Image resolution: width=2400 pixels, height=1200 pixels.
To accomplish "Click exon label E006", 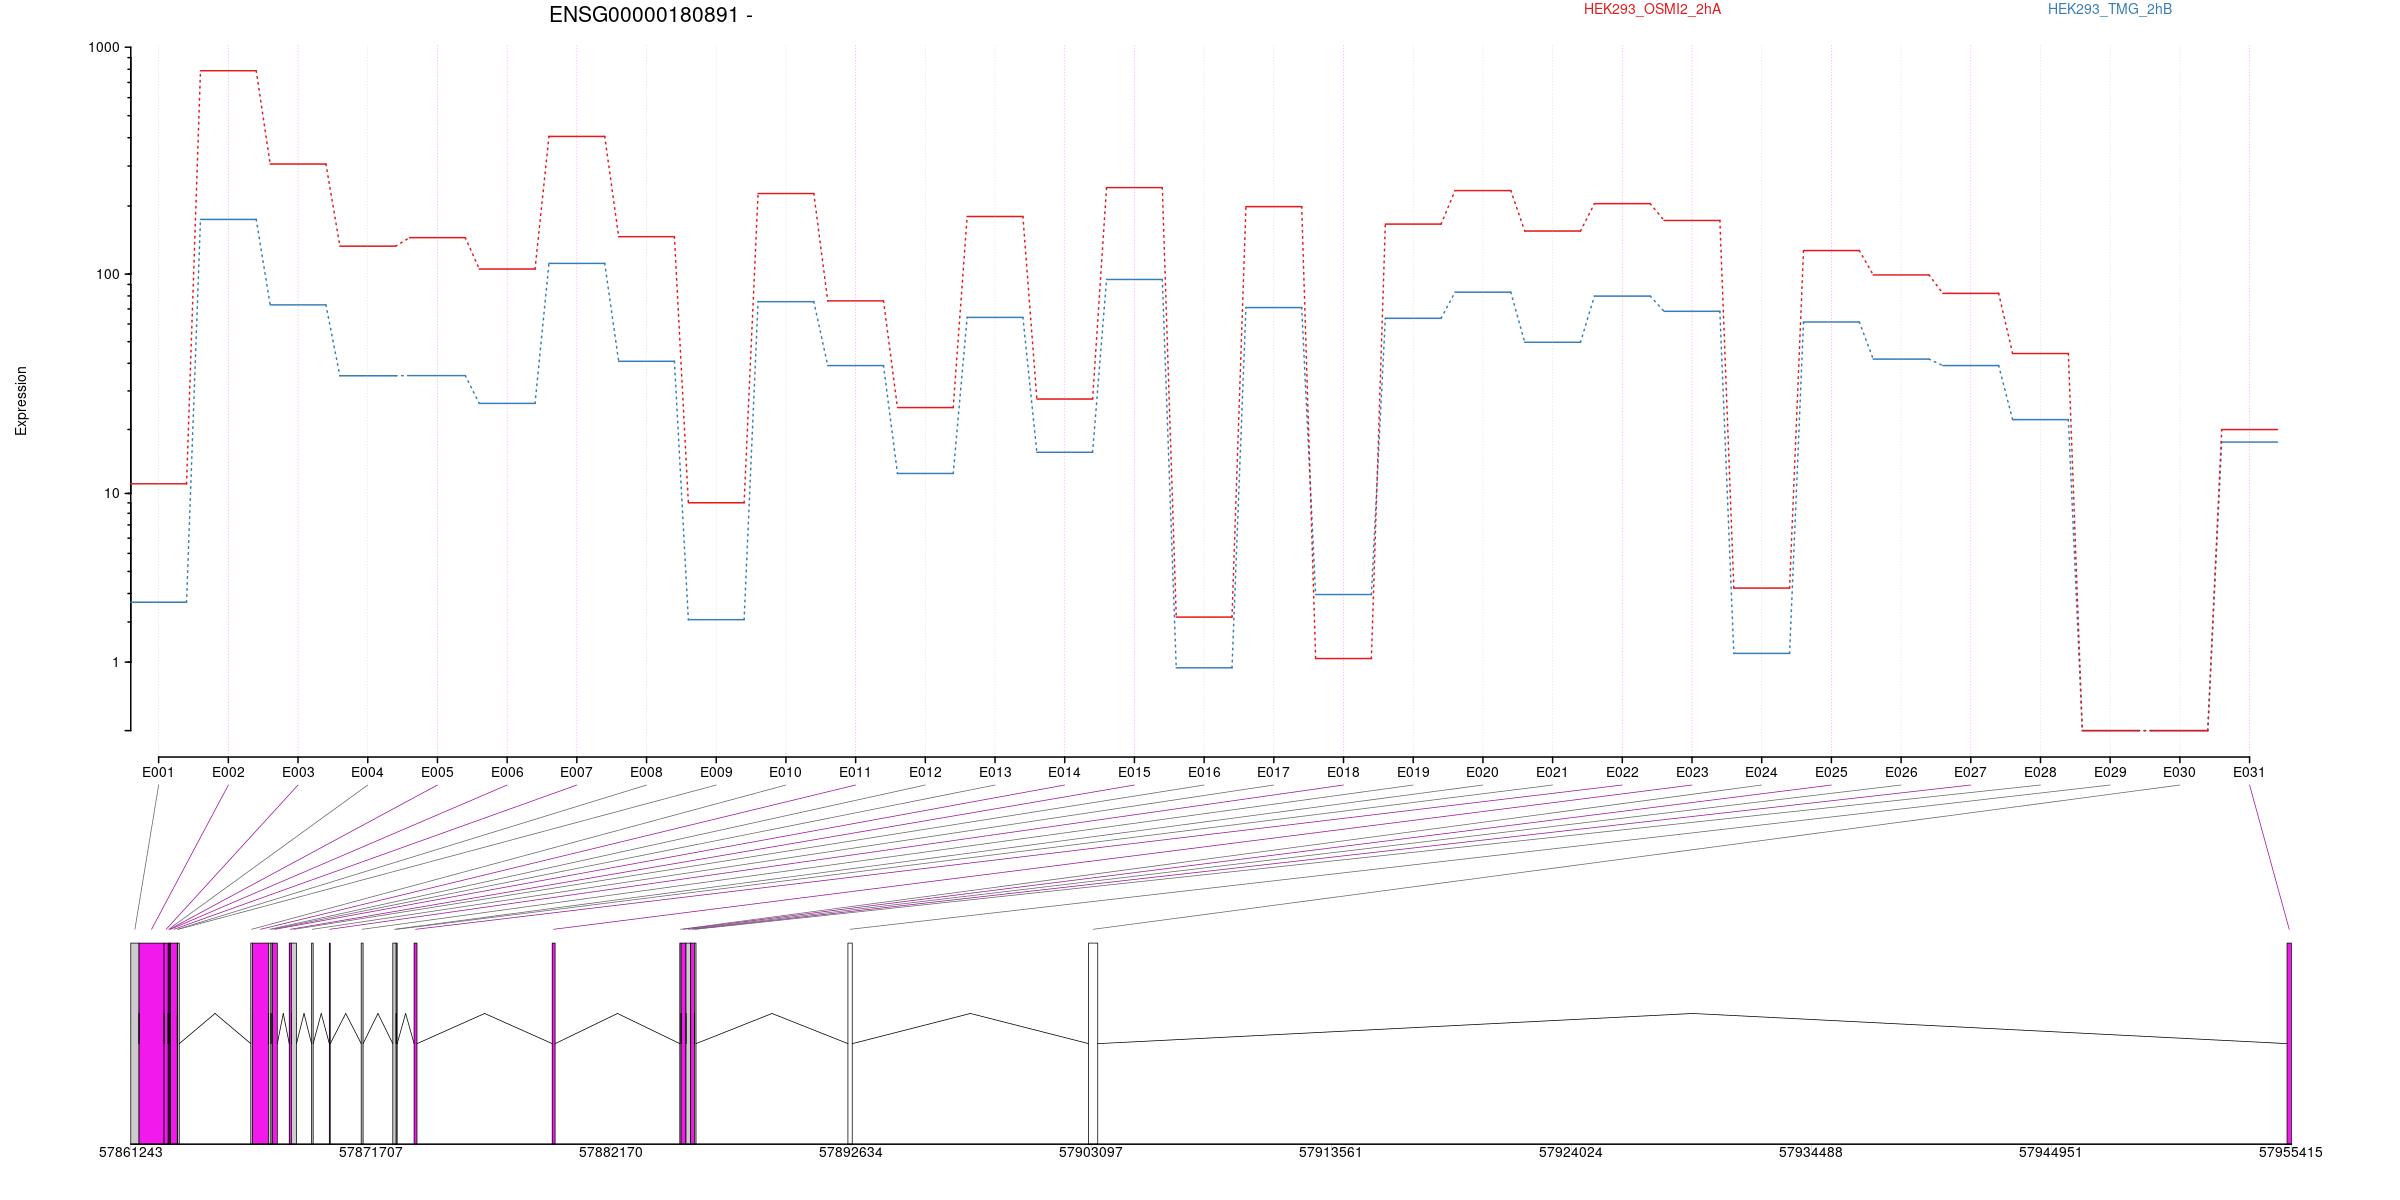I will click(x=507, y=772).
